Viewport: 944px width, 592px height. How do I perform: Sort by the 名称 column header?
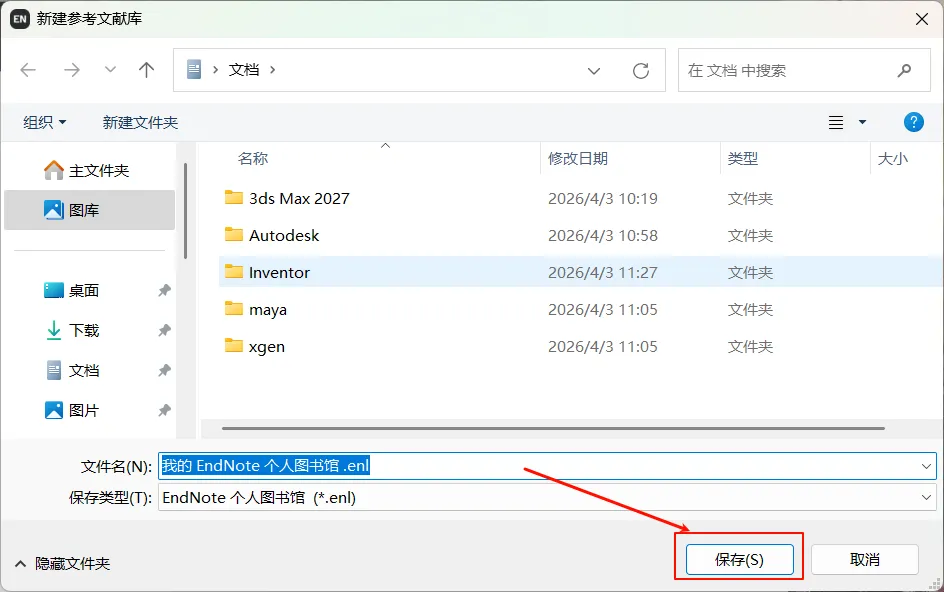(x=253, y=158)
